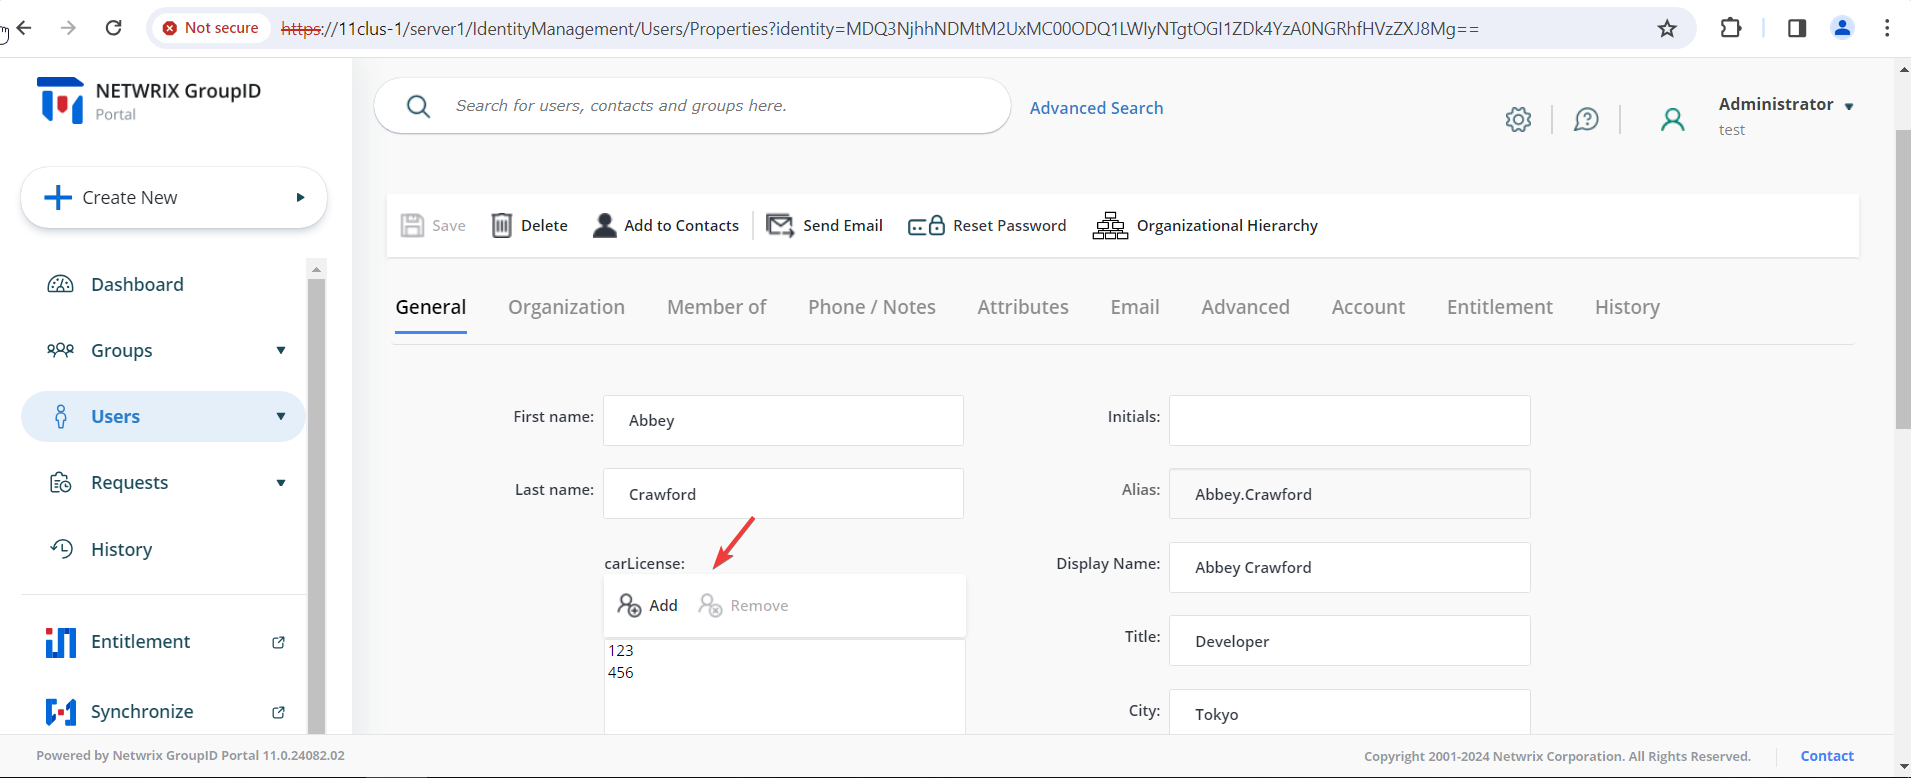Image resolution: width=1911 pixels, height=778 pixels.
Task: Expand the Groups menu arrow
Action: (x=281, y=350)
